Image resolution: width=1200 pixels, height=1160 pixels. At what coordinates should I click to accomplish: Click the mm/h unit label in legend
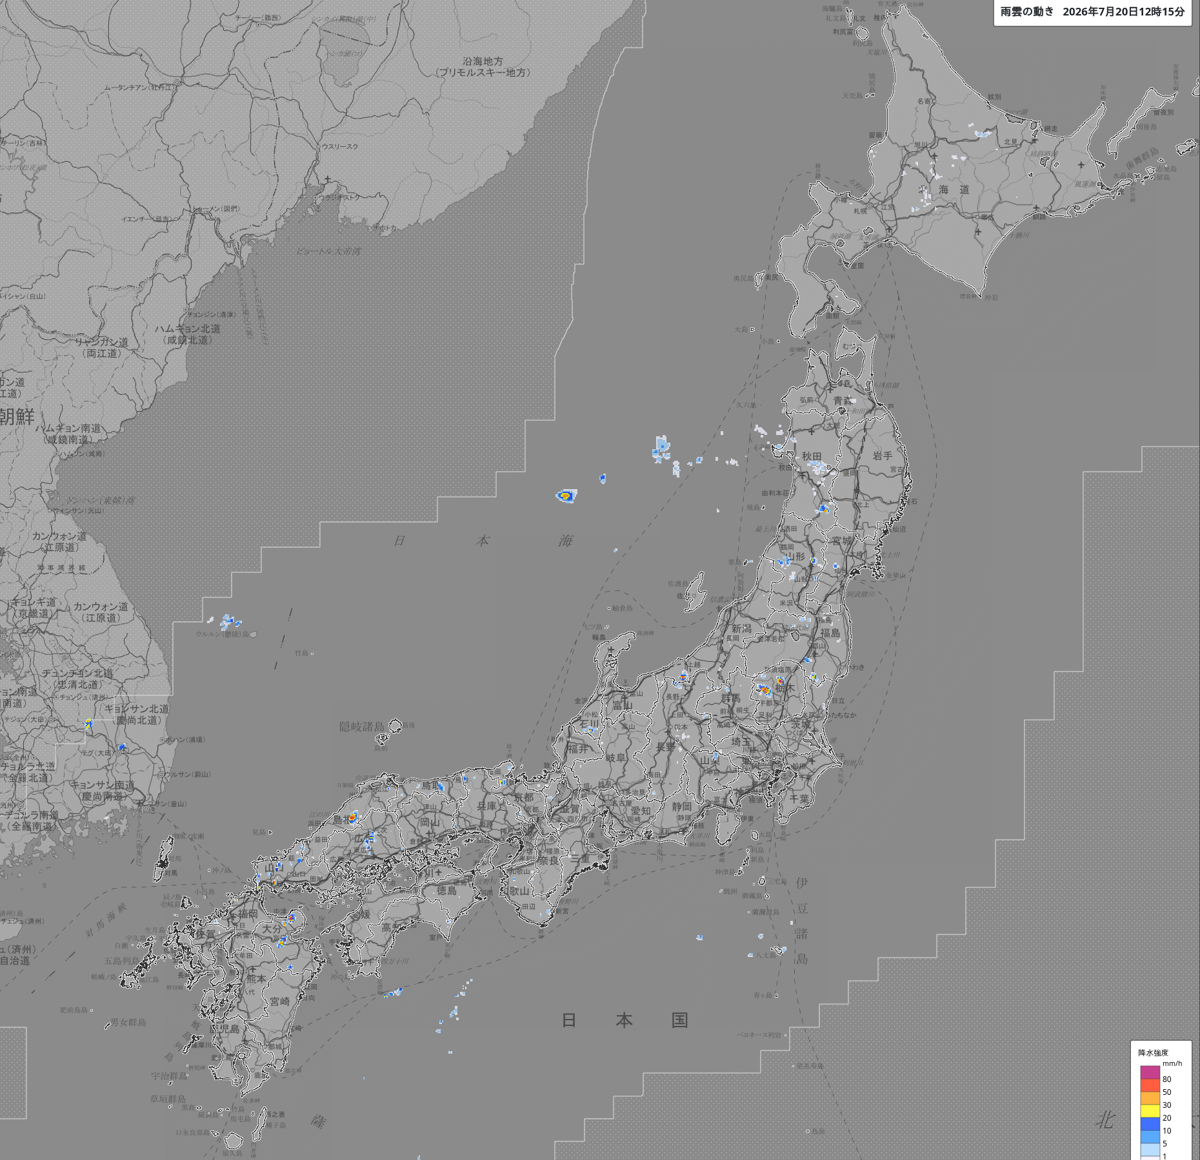[1172, 1064]
